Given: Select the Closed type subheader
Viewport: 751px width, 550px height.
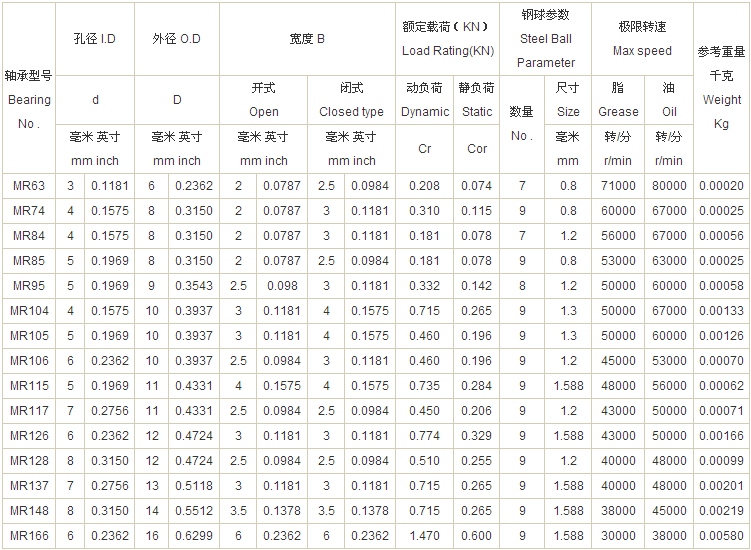Looking at the screenshot, I should pos(352,100).
